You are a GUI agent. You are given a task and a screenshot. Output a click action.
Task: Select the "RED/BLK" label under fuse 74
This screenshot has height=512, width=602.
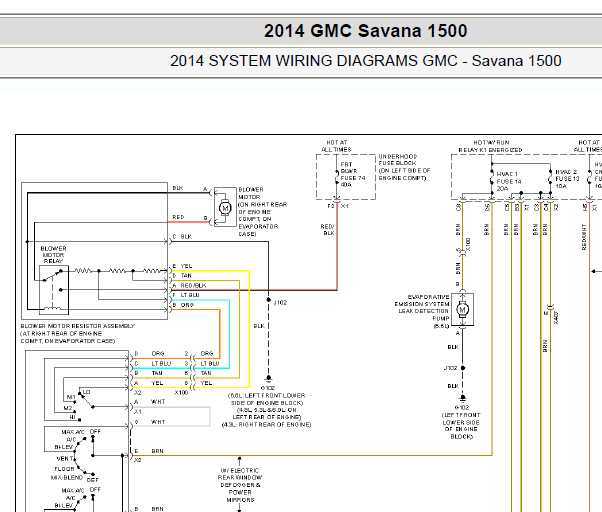328,230
